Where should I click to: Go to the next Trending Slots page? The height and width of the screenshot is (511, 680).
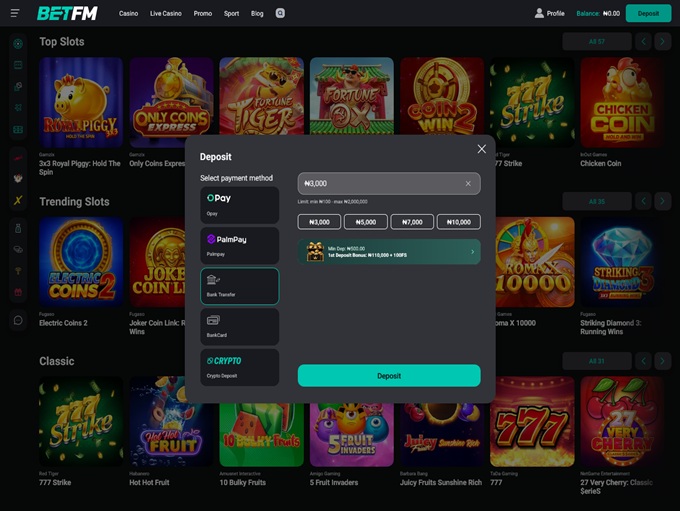[662, 201]
